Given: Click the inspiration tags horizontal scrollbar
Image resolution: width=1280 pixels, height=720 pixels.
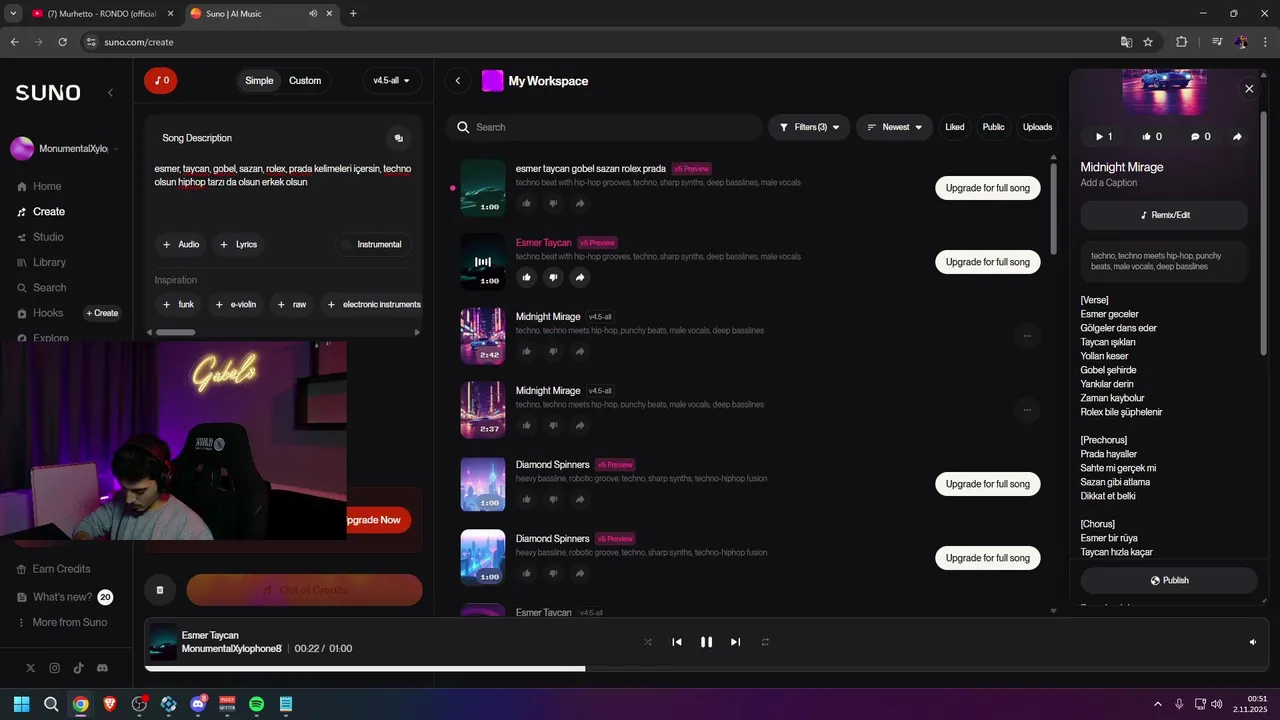Looking at the screenshot, I should click(176, 332).
